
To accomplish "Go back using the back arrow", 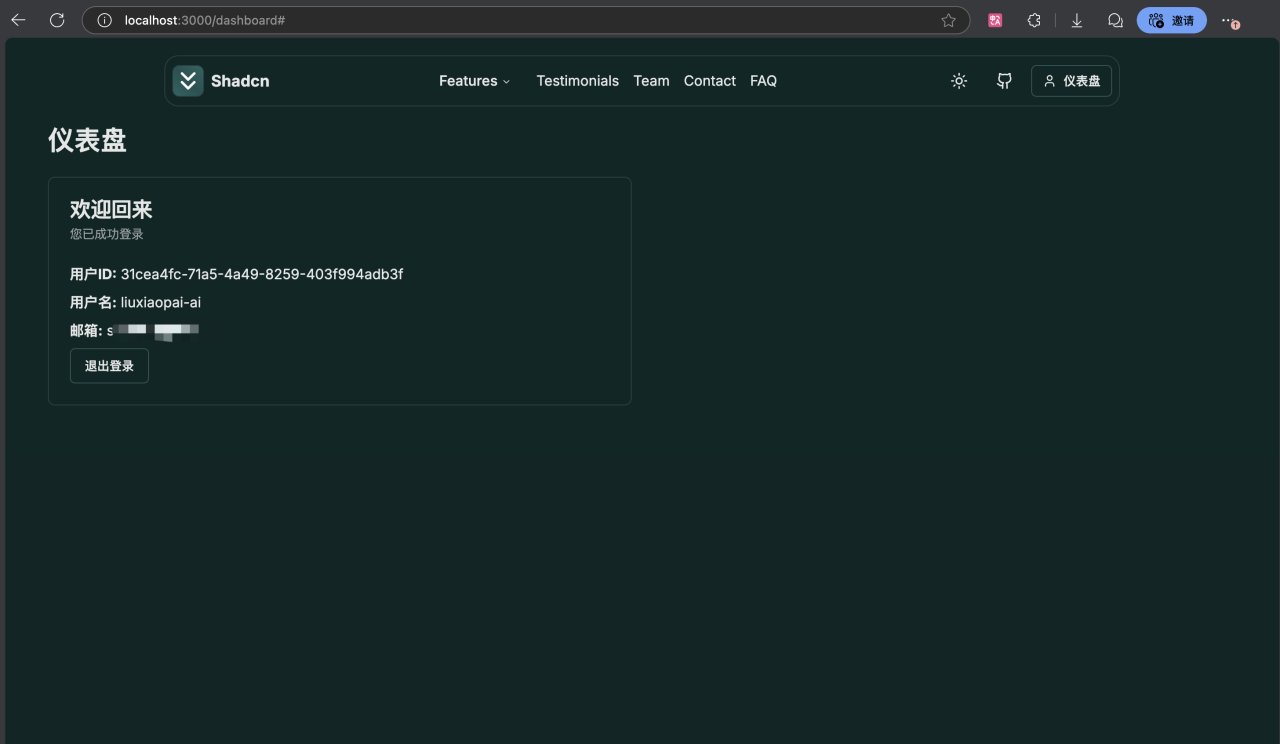I will (18, 20).
